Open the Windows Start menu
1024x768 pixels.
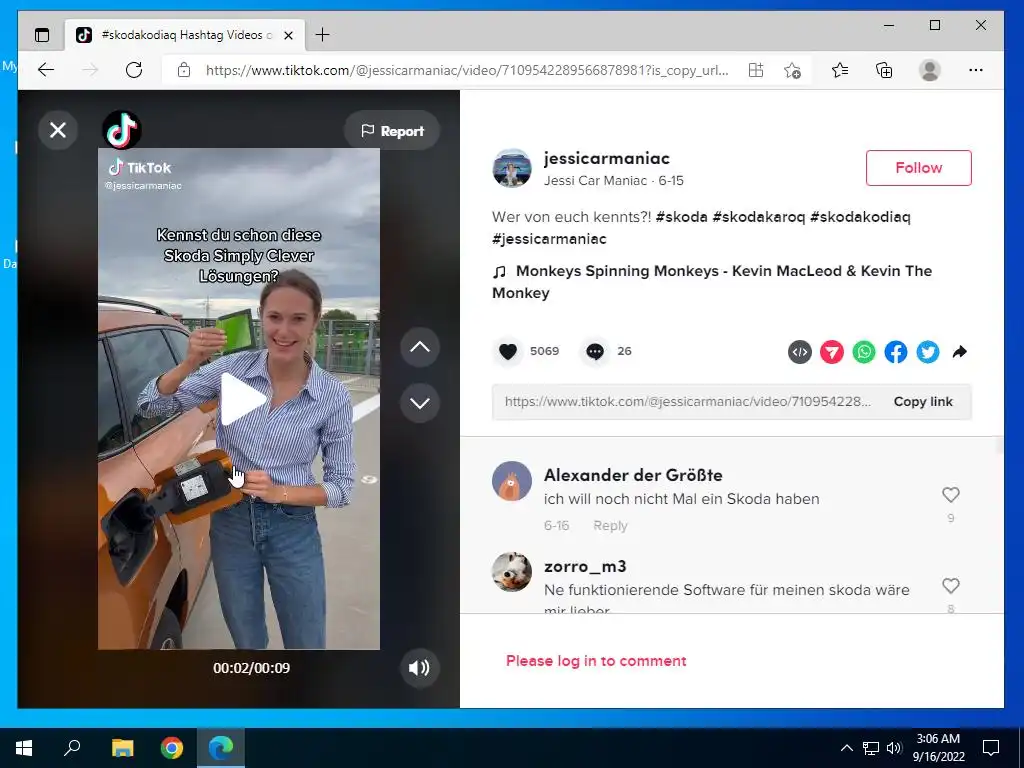tap(24, 748)
